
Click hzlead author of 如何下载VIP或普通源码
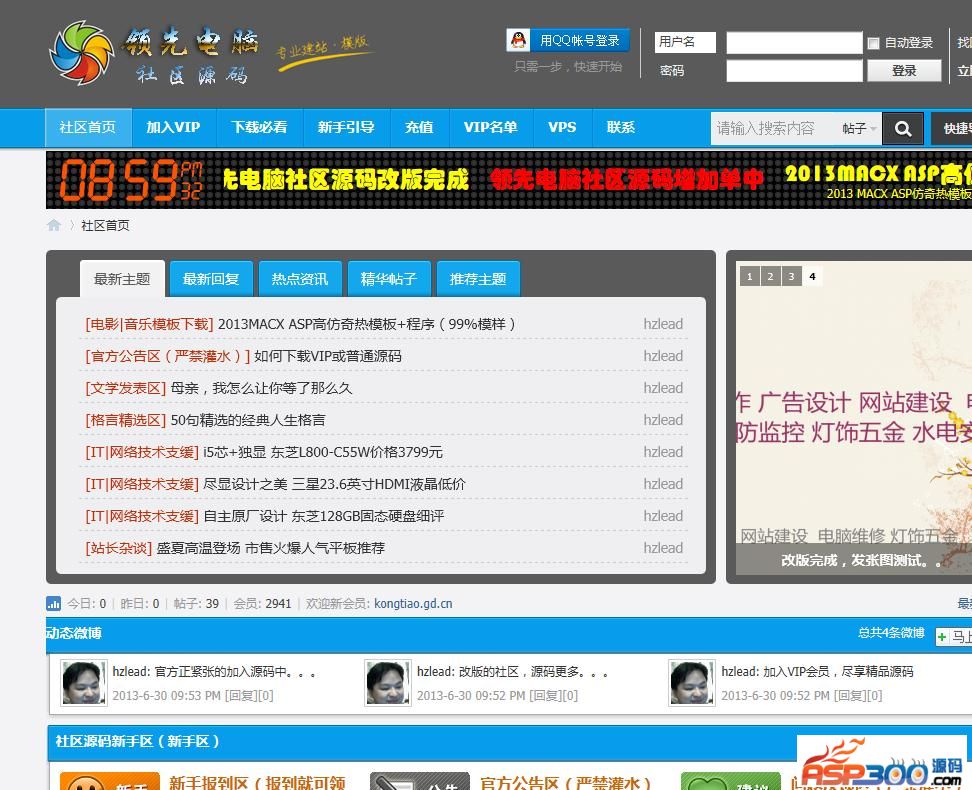663,357
